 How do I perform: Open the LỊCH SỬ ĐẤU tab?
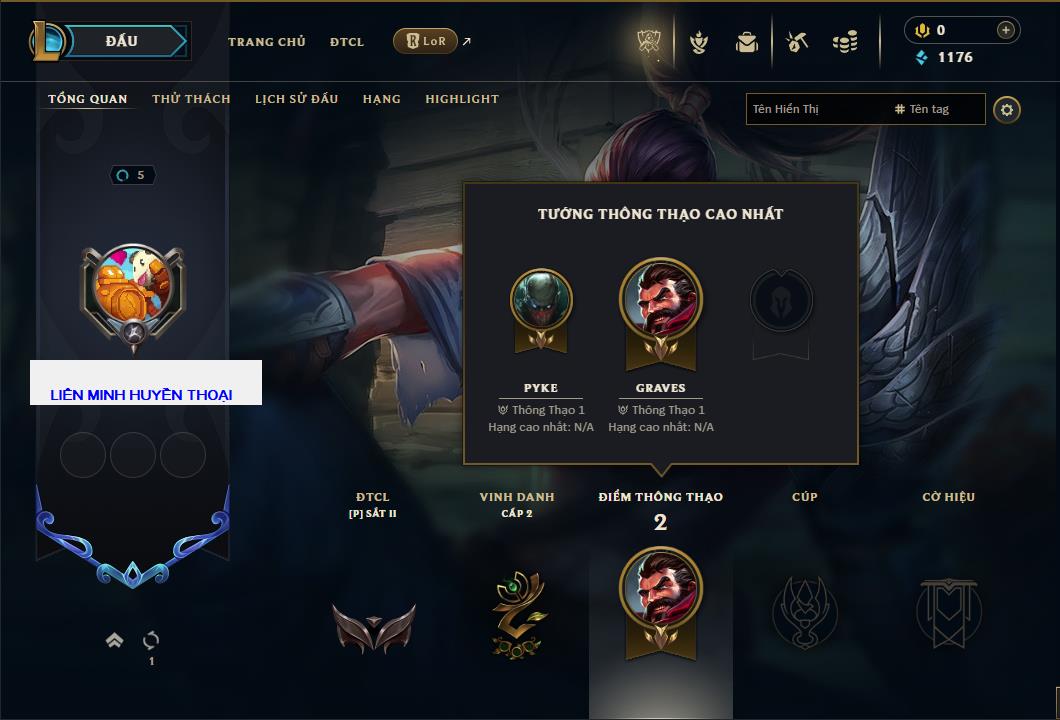(x=296, y=99)
